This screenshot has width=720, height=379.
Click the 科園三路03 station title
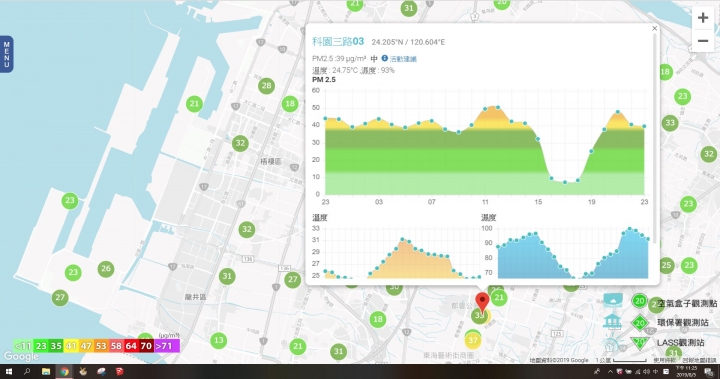click(338, 42)
